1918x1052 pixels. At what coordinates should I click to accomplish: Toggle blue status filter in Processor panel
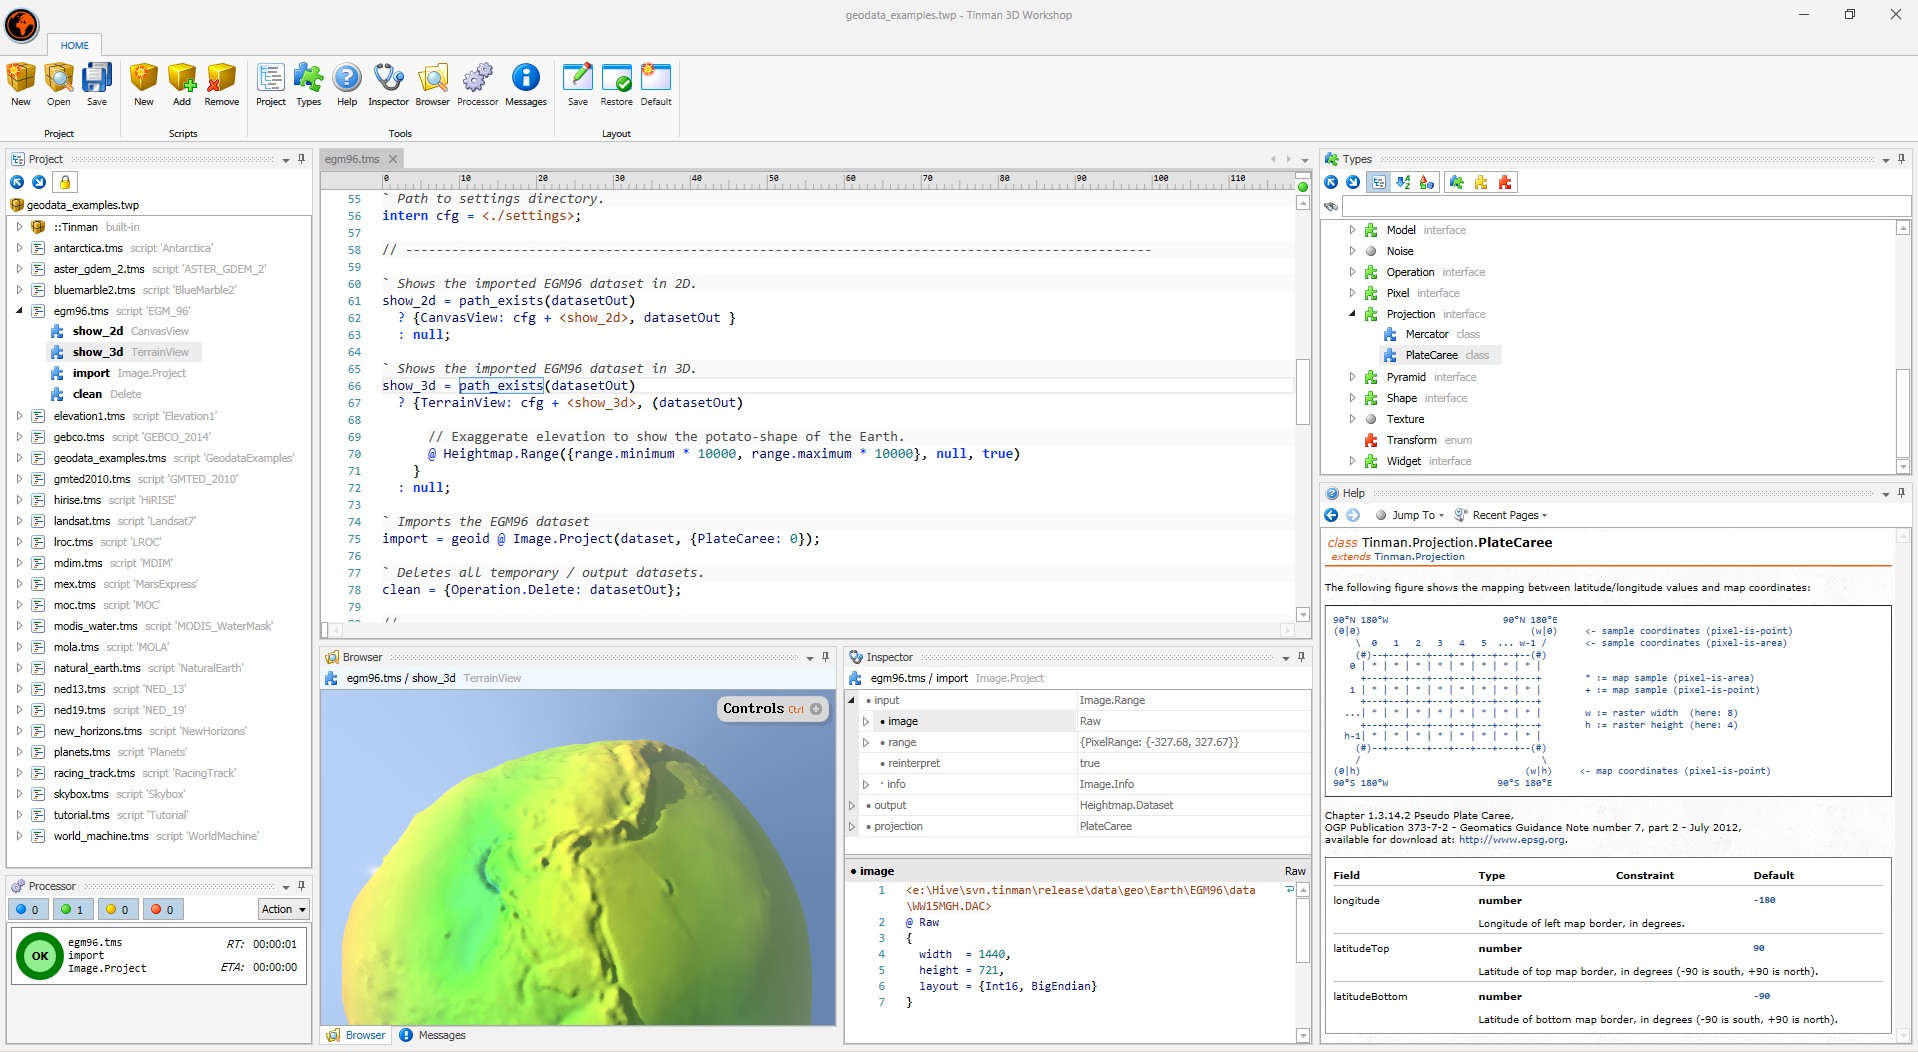[x=28, y=909]
